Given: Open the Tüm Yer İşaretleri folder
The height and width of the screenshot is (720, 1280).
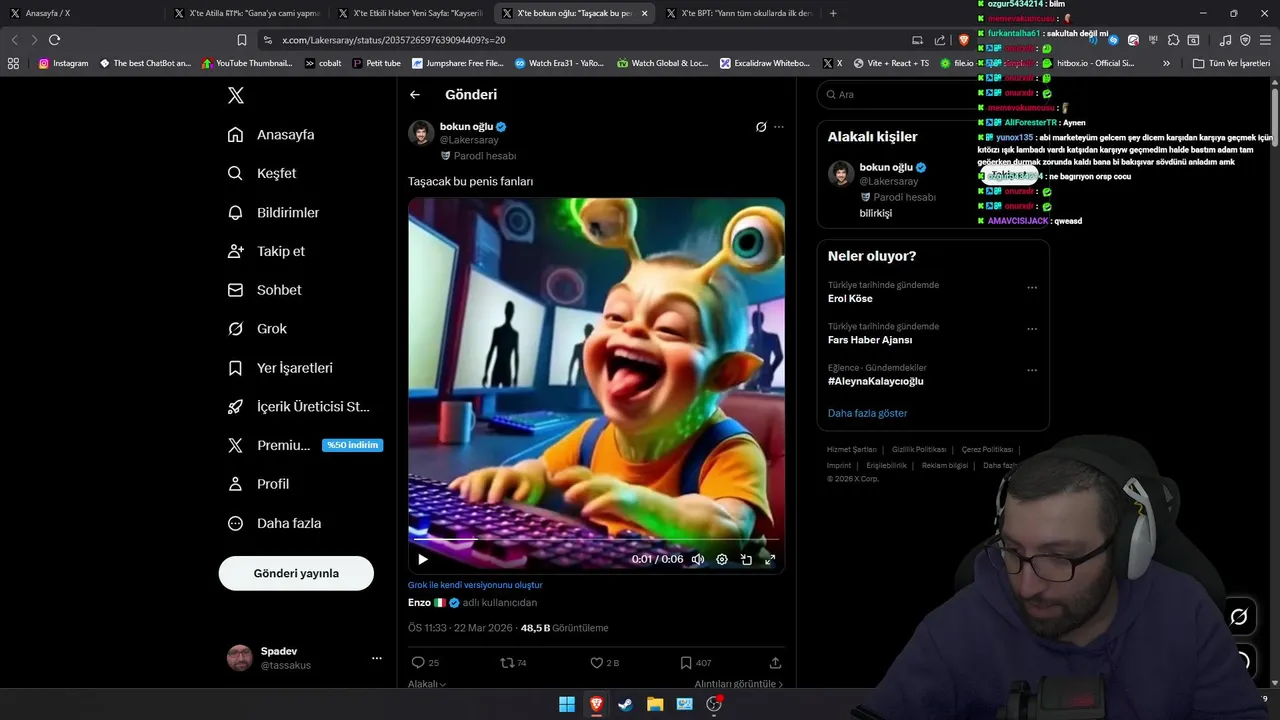Looking at the screenshot, I should pos(1231,63).
